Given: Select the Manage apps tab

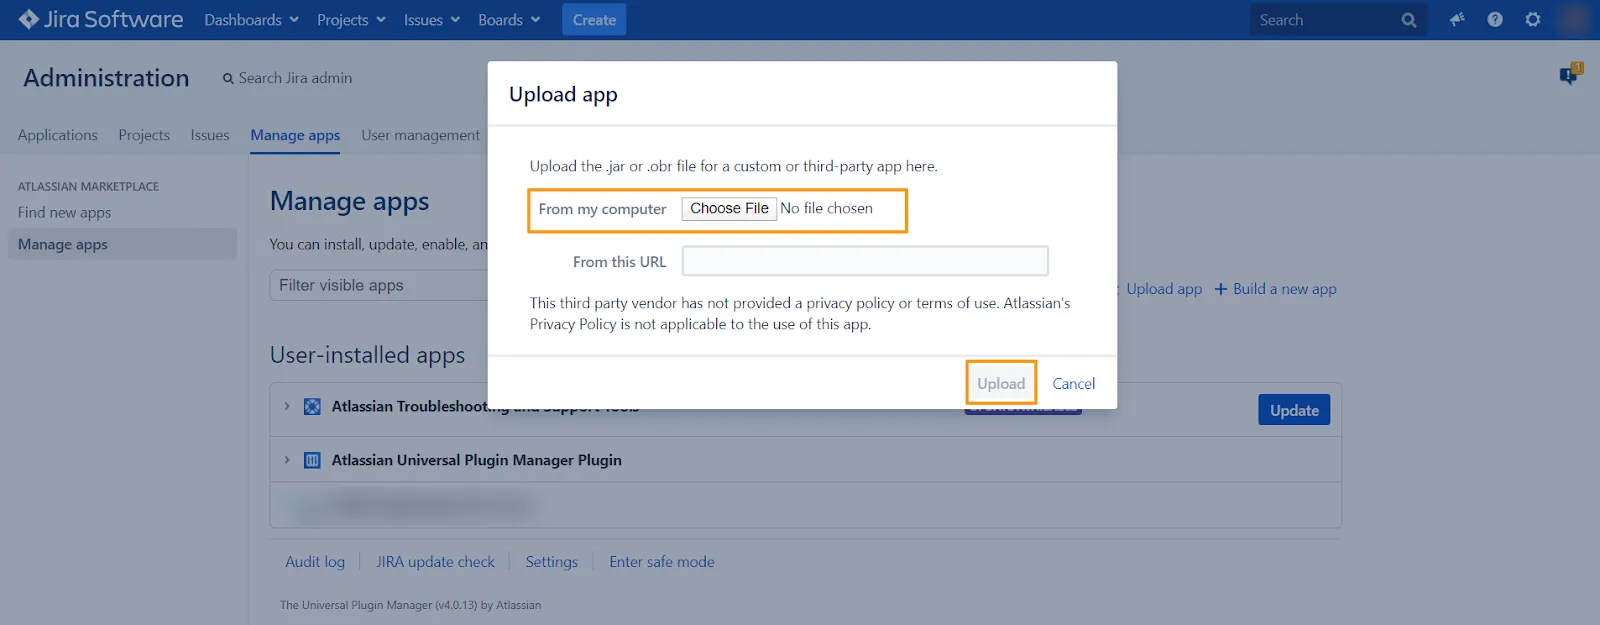Looking at the screenshot, I should point(295,135).
